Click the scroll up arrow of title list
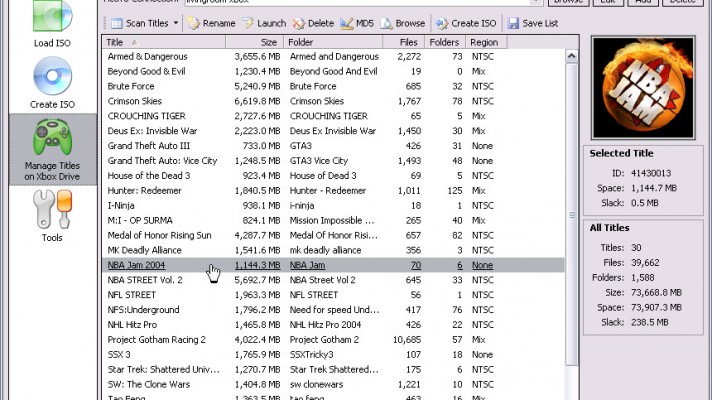The image size is (712, 400). [572, 56]
